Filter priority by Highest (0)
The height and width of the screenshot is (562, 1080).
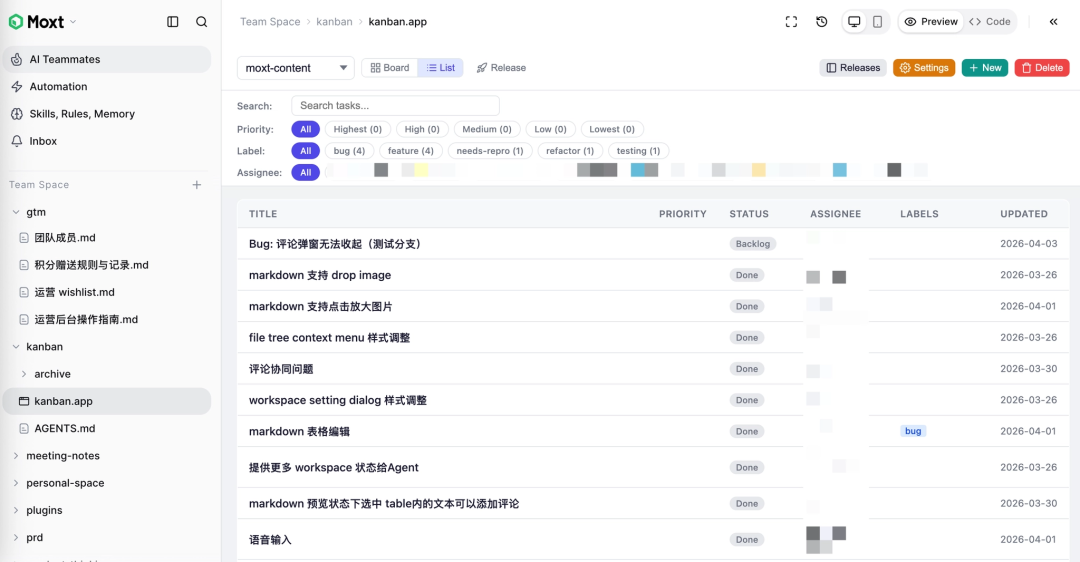click(x=357, y=129)
